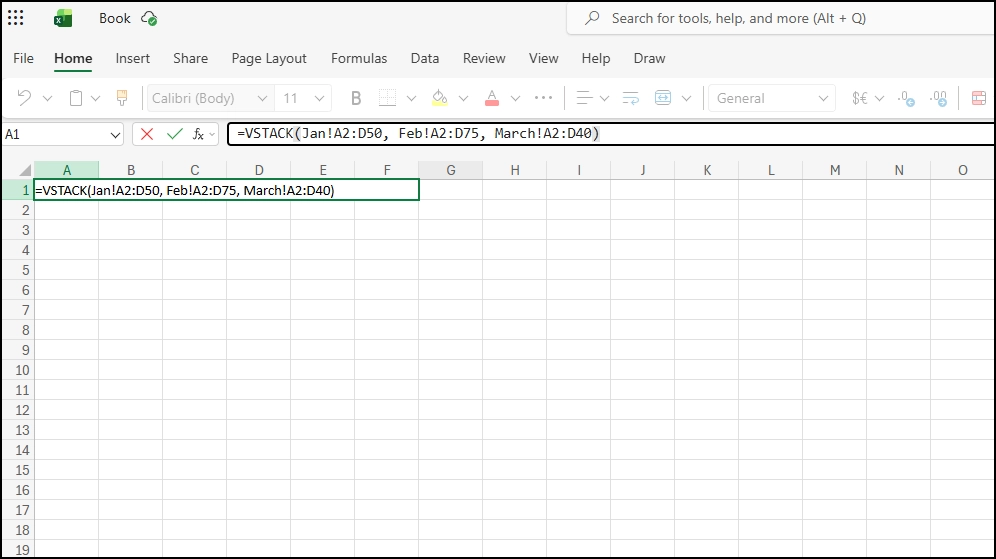Open the font size 11 dropdown
This screenshot has height=559, width=996.
(320, 98)
